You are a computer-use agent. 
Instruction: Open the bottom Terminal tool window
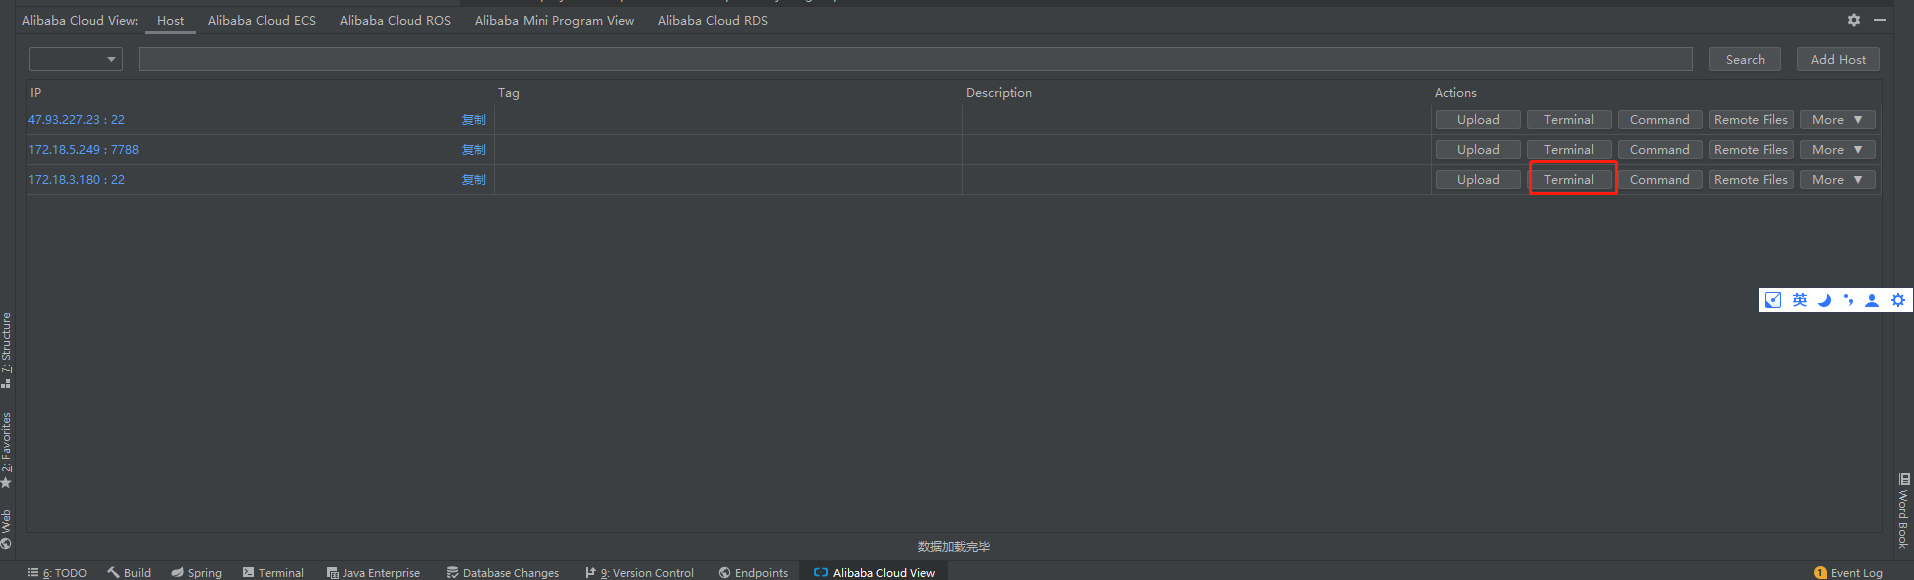(273, 573)
